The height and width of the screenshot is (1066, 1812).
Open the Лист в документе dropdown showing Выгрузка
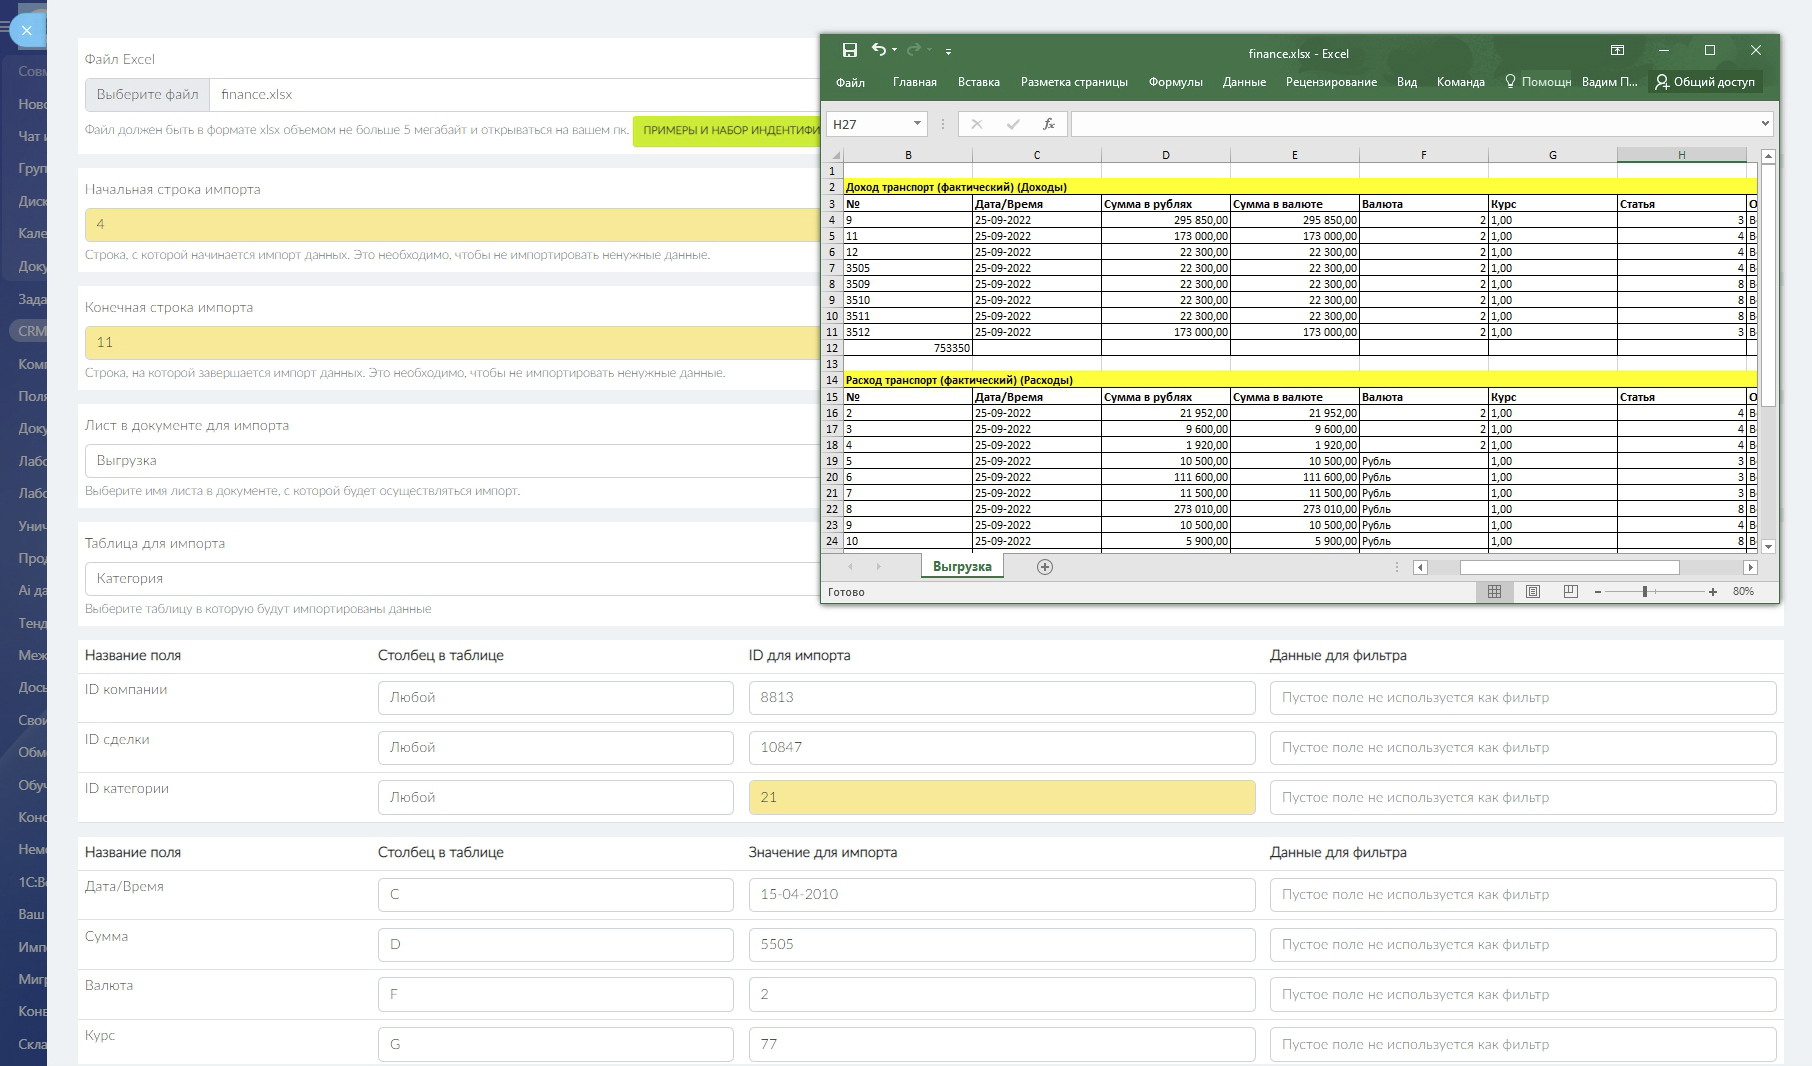(452, 461)
